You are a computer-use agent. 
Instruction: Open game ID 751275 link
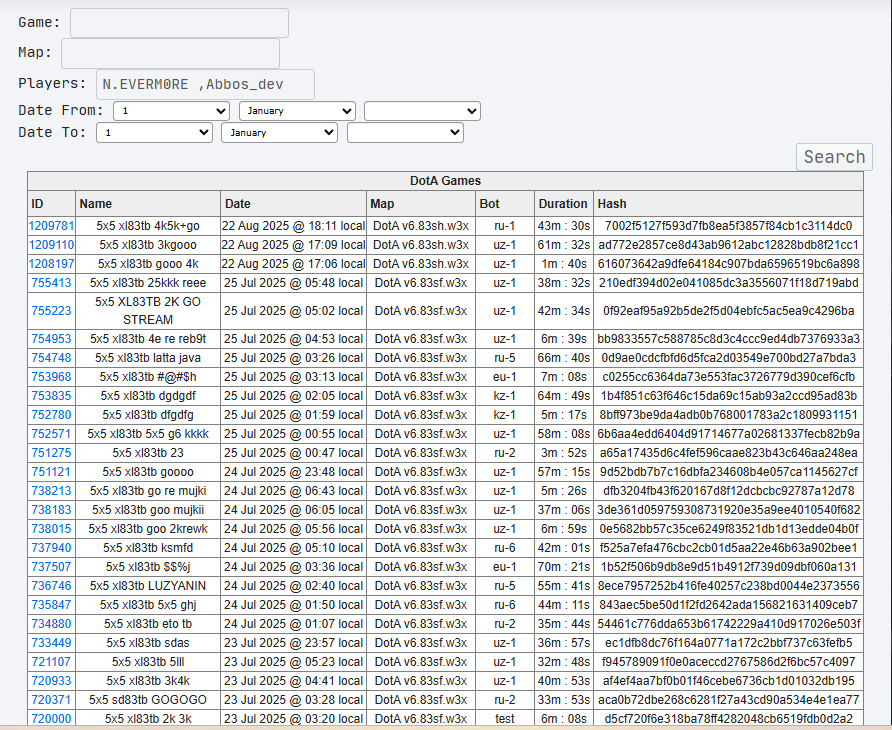click(x=51, y=453)
